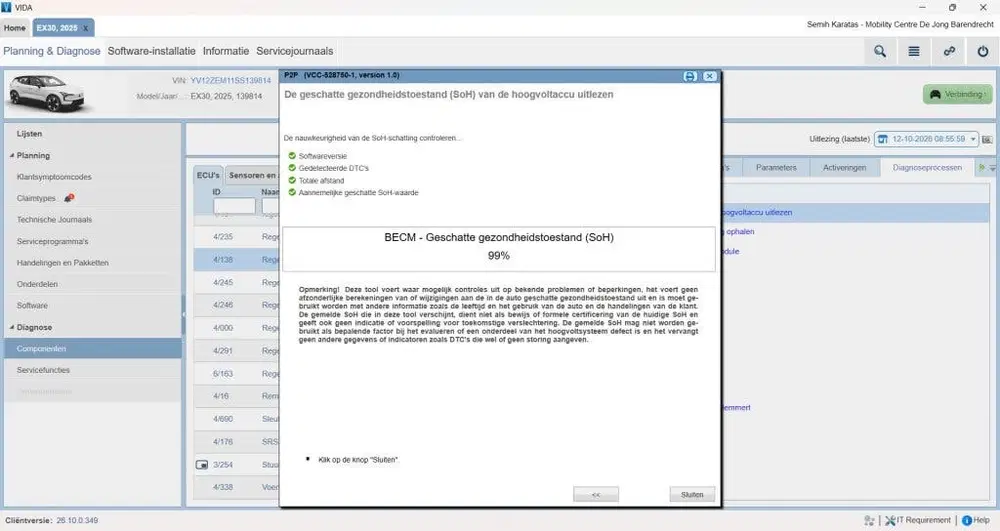
Task: Click the power logout icon
Action: click(983, 52)
